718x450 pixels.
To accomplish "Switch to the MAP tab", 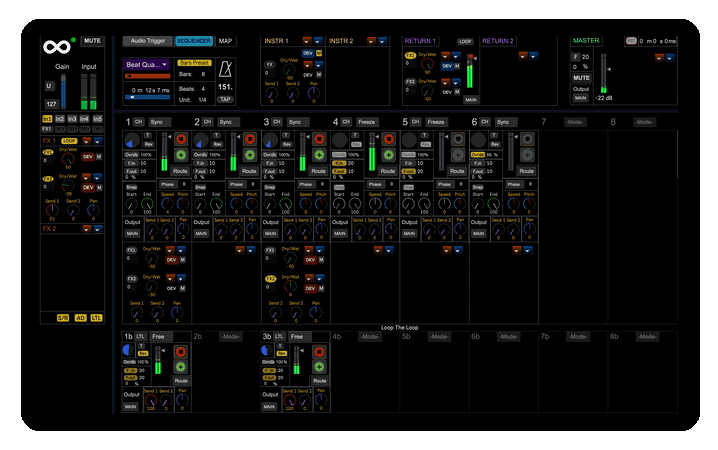I will 225,41.
